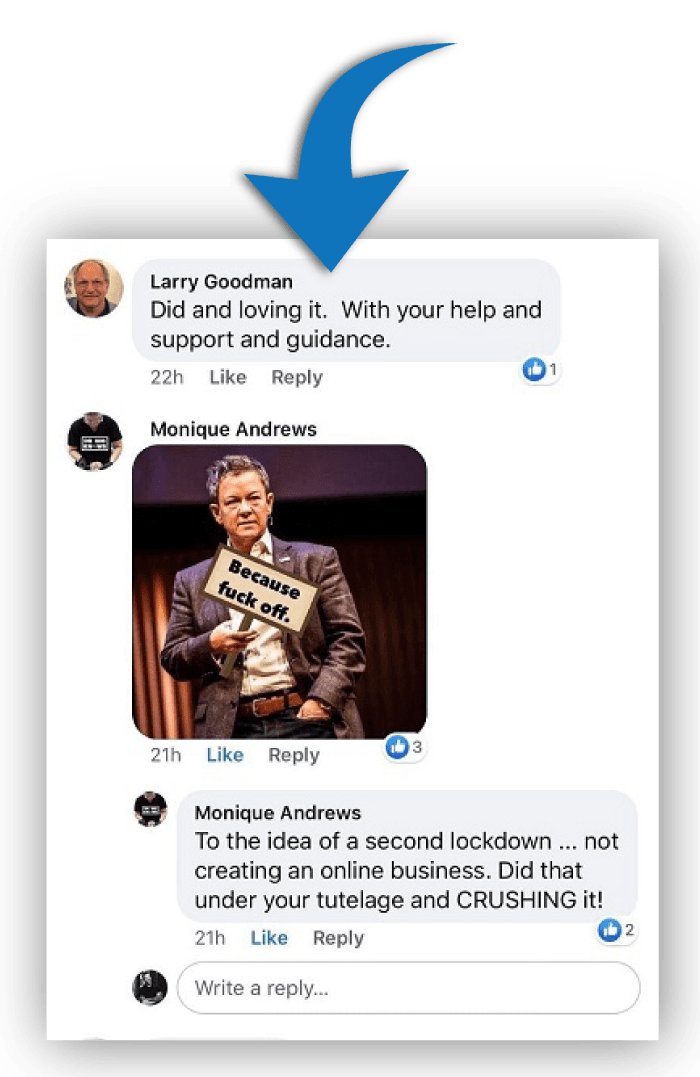This screenshot has width=700, height=1077.
Task: Focus the Write a reply field
Action: tap(409, 988)
